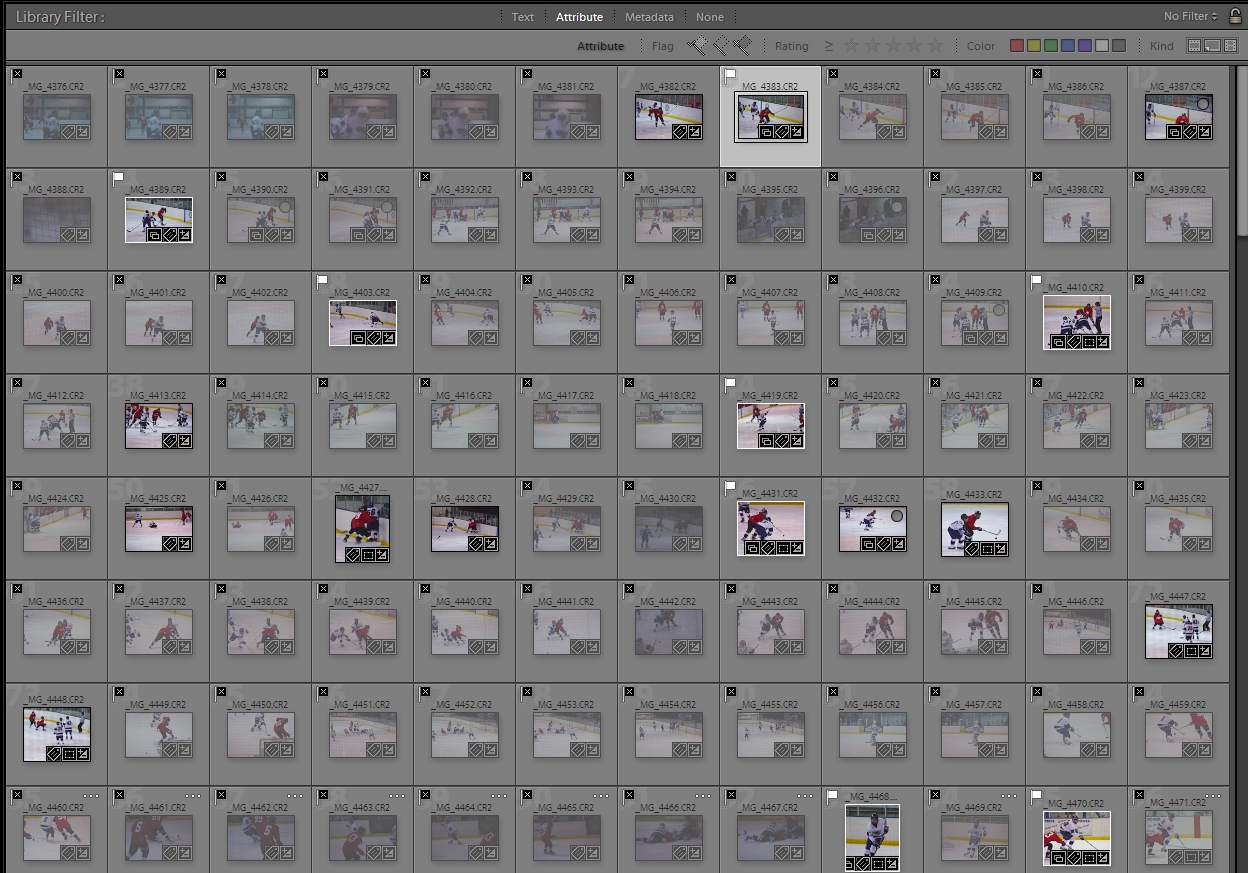Toggle the reject flag on _MG_4384.CR2
This screenshot has width=1248, height=873.
(x=833, y=74)
